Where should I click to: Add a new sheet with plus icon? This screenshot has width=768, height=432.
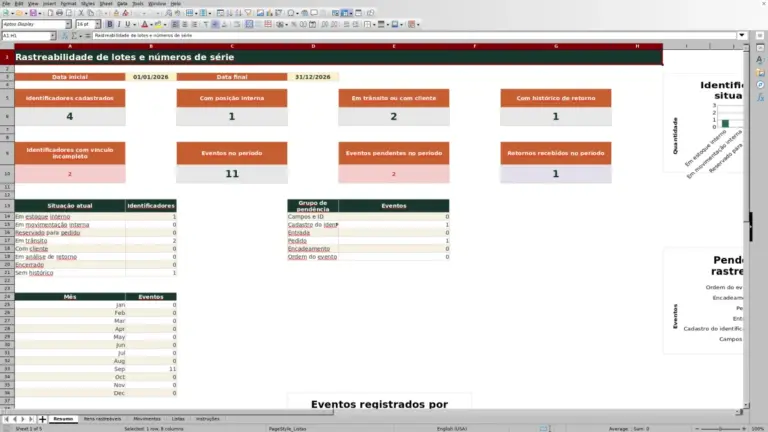pyautogui.click(x=42, y=419)
